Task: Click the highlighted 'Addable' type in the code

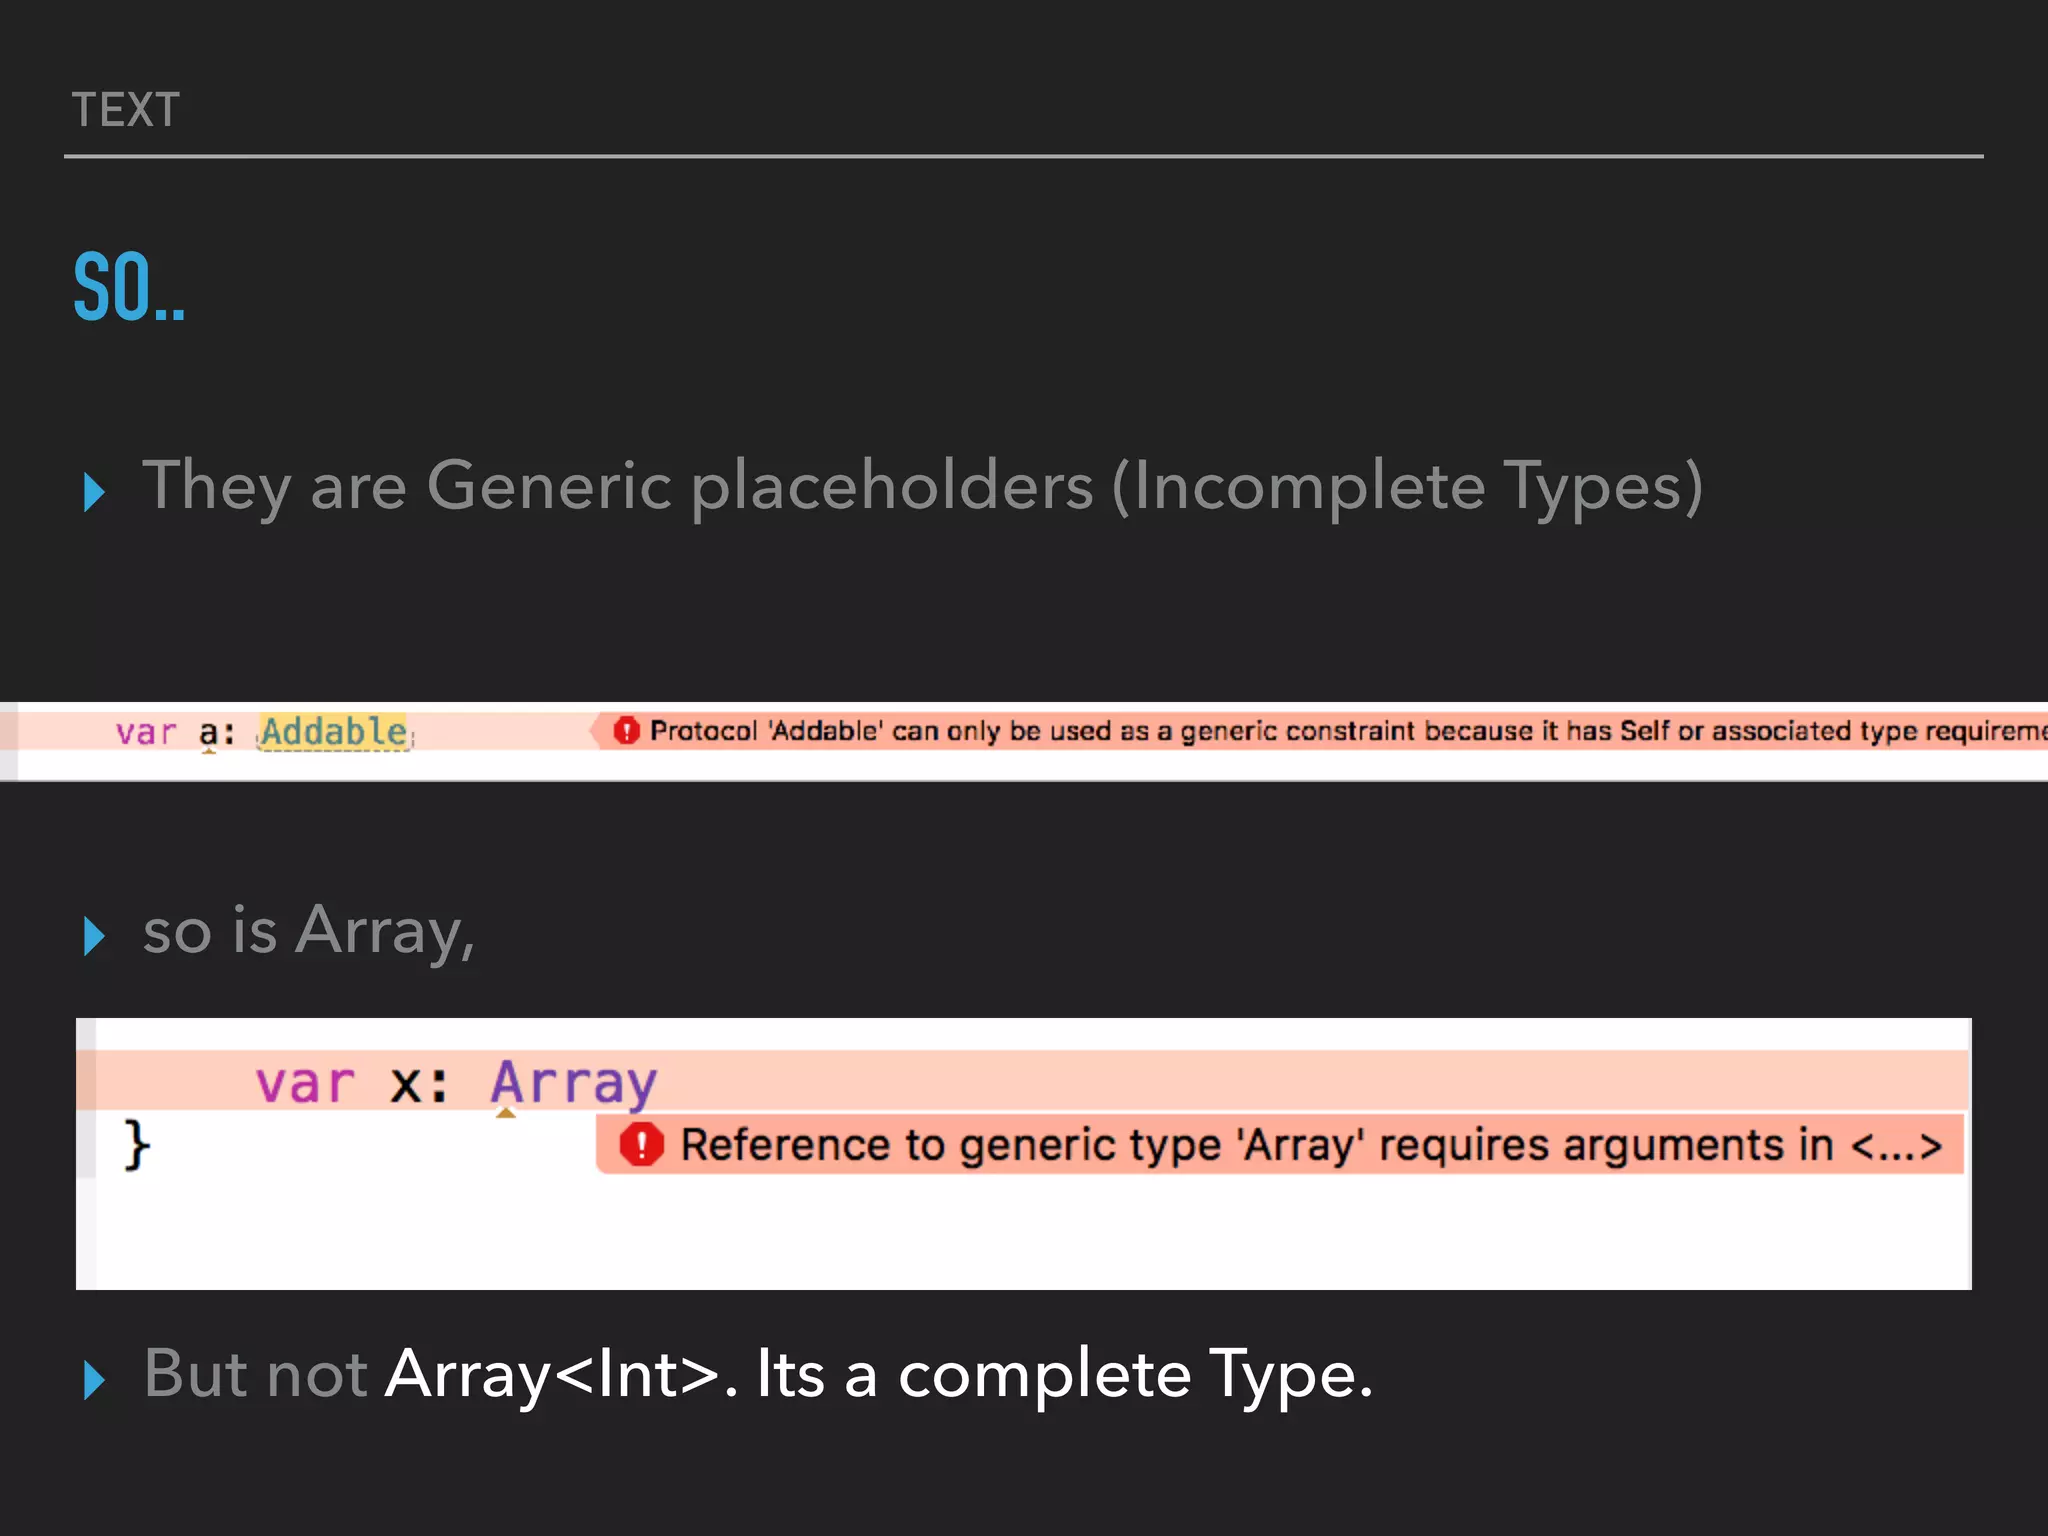Action: 334,731
